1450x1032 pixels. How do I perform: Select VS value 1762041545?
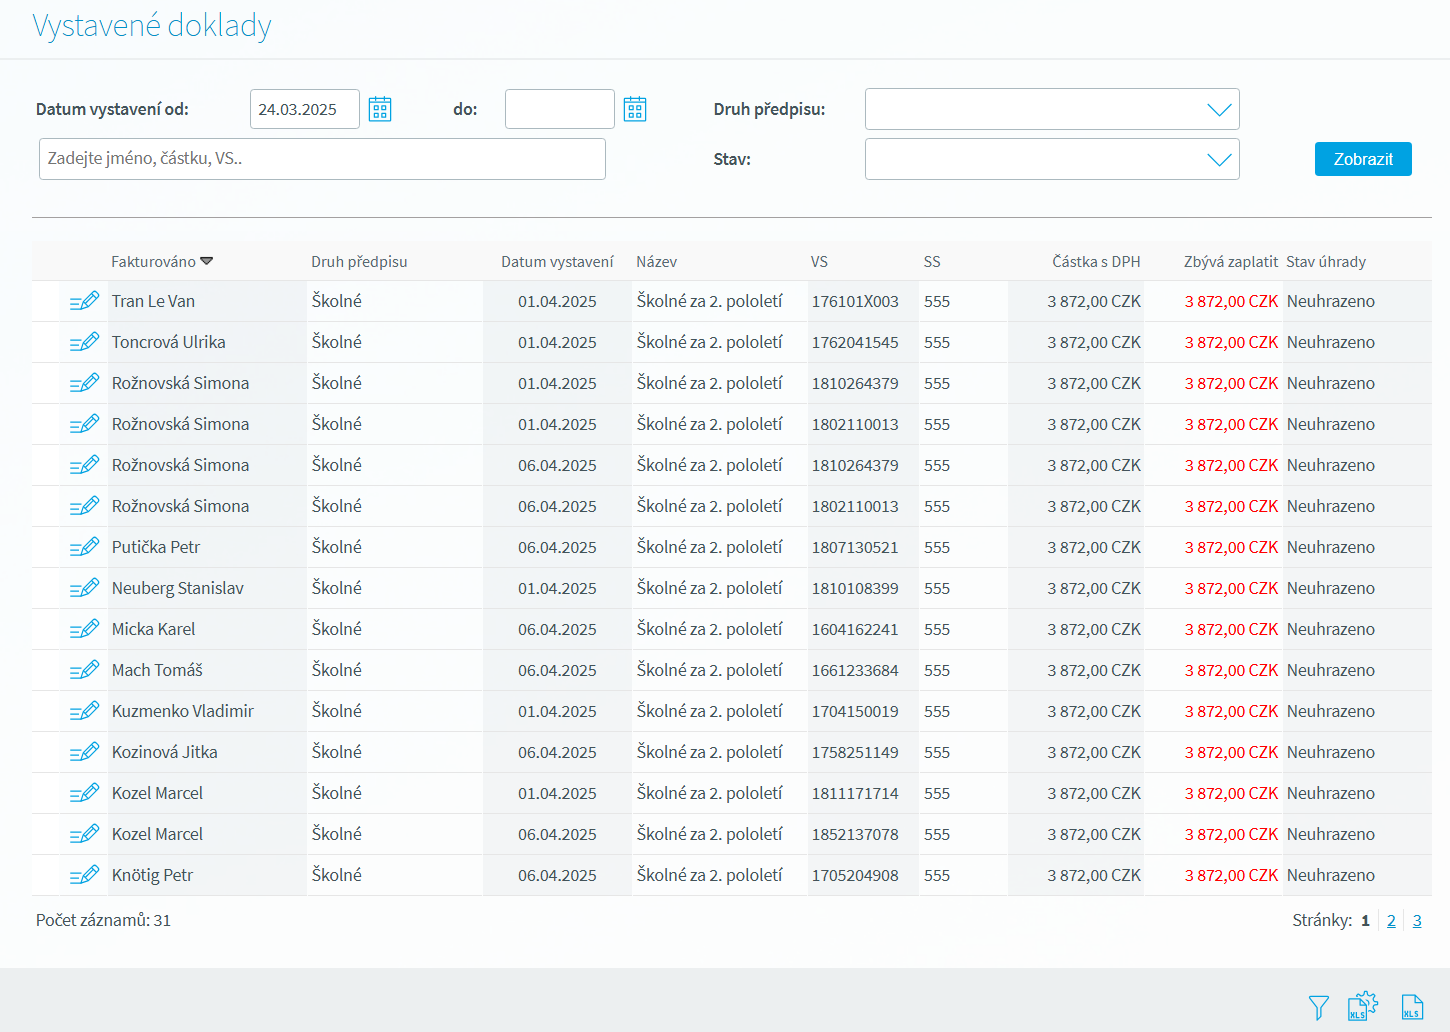click(855, 342)
